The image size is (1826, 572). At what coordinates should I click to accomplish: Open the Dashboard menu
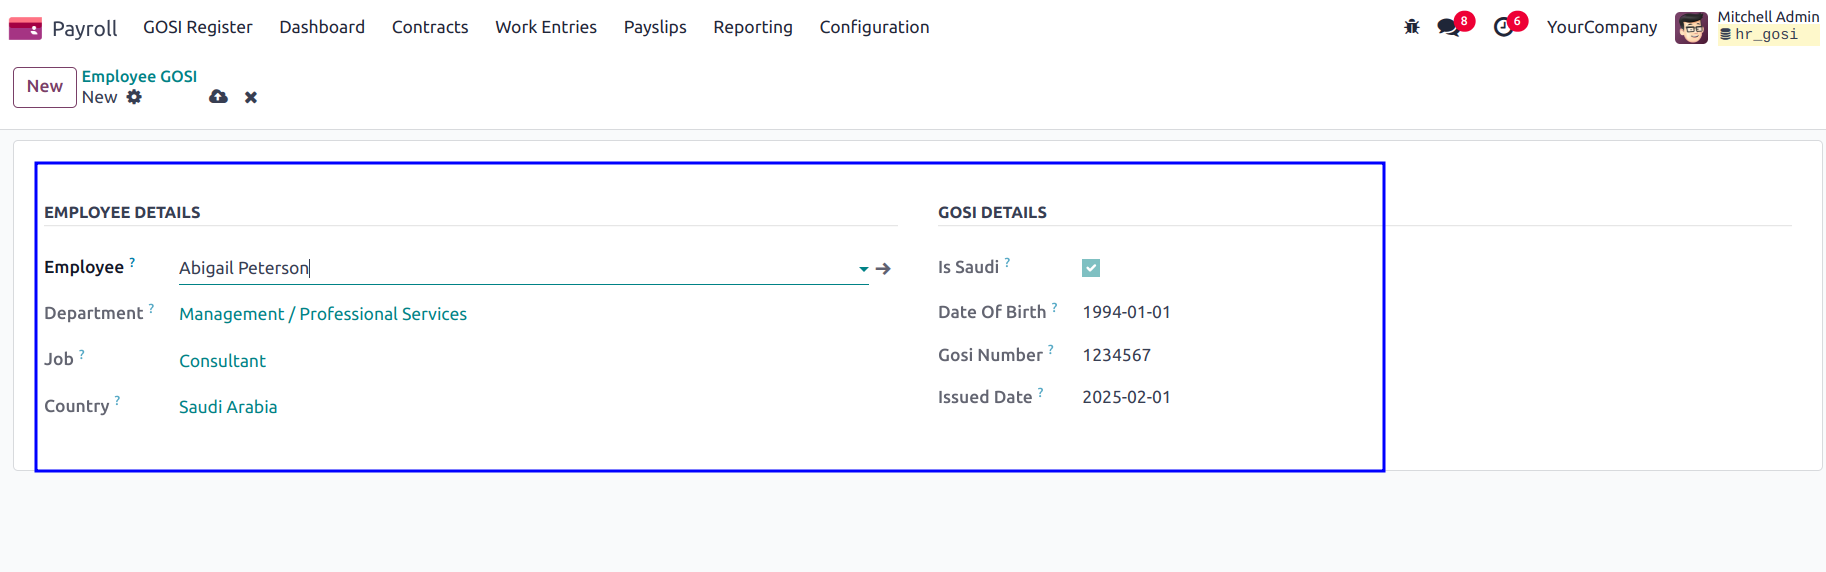[322, 27]
